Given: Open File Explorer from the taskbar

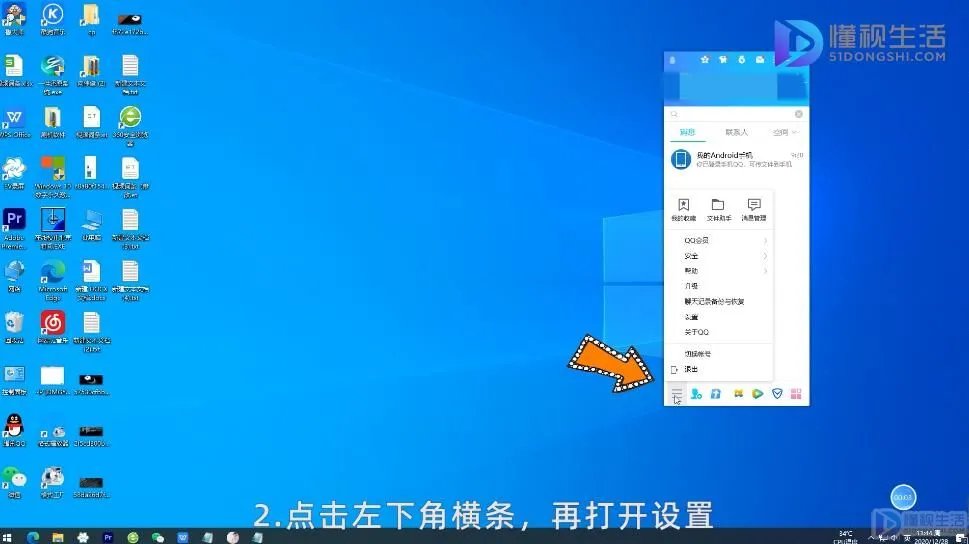Looking at the screenshot, I should point(58,537).
